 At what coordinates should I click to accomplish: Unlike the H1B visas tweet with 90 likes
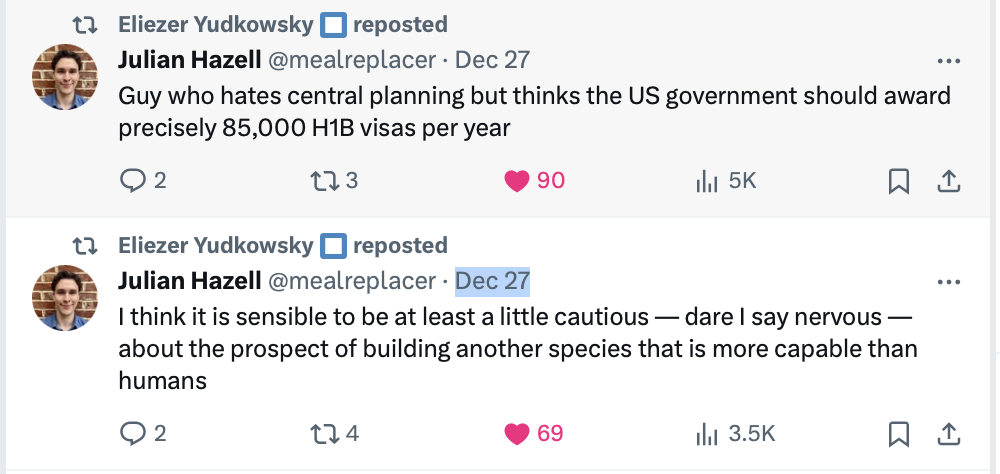click(534, 181)
